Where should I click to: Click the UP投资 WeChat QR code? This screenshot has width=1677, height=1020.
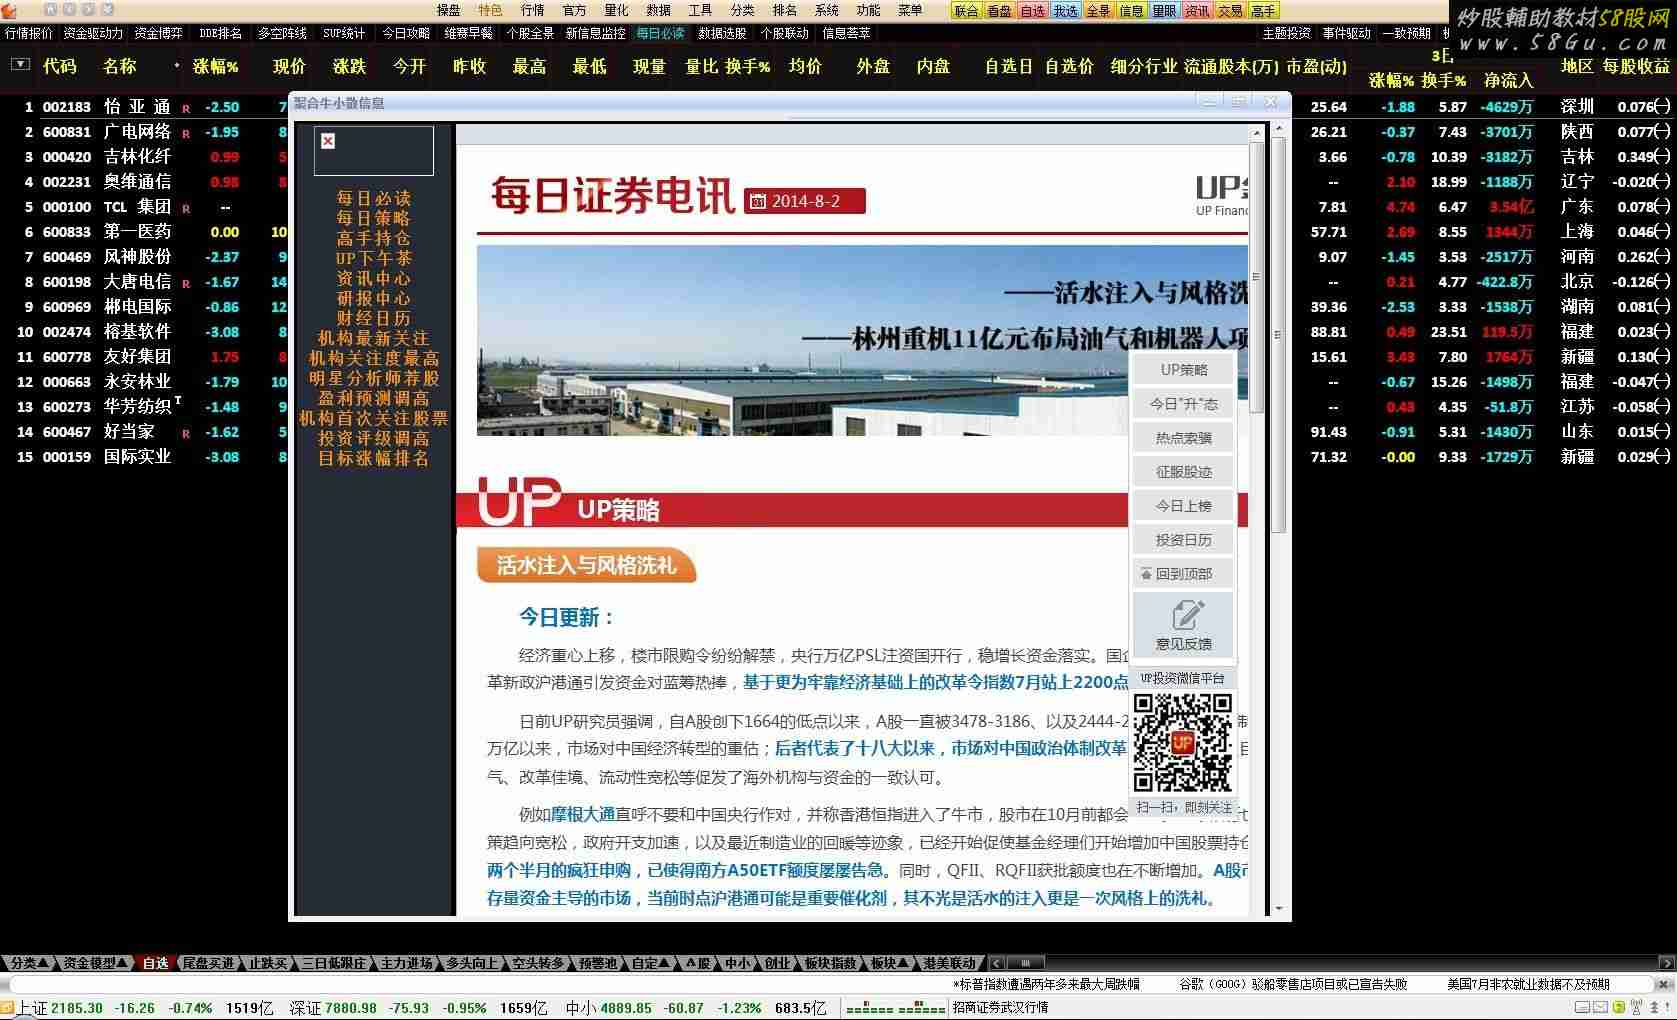pyautogui.click(x=1183, y=743)
